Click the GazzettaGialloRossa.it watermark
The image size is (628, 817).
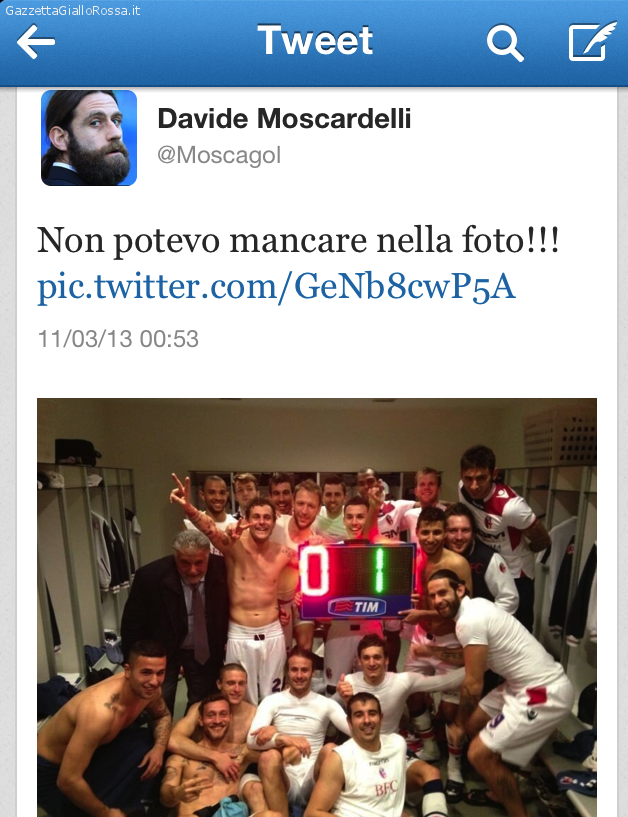pos(72,10)
